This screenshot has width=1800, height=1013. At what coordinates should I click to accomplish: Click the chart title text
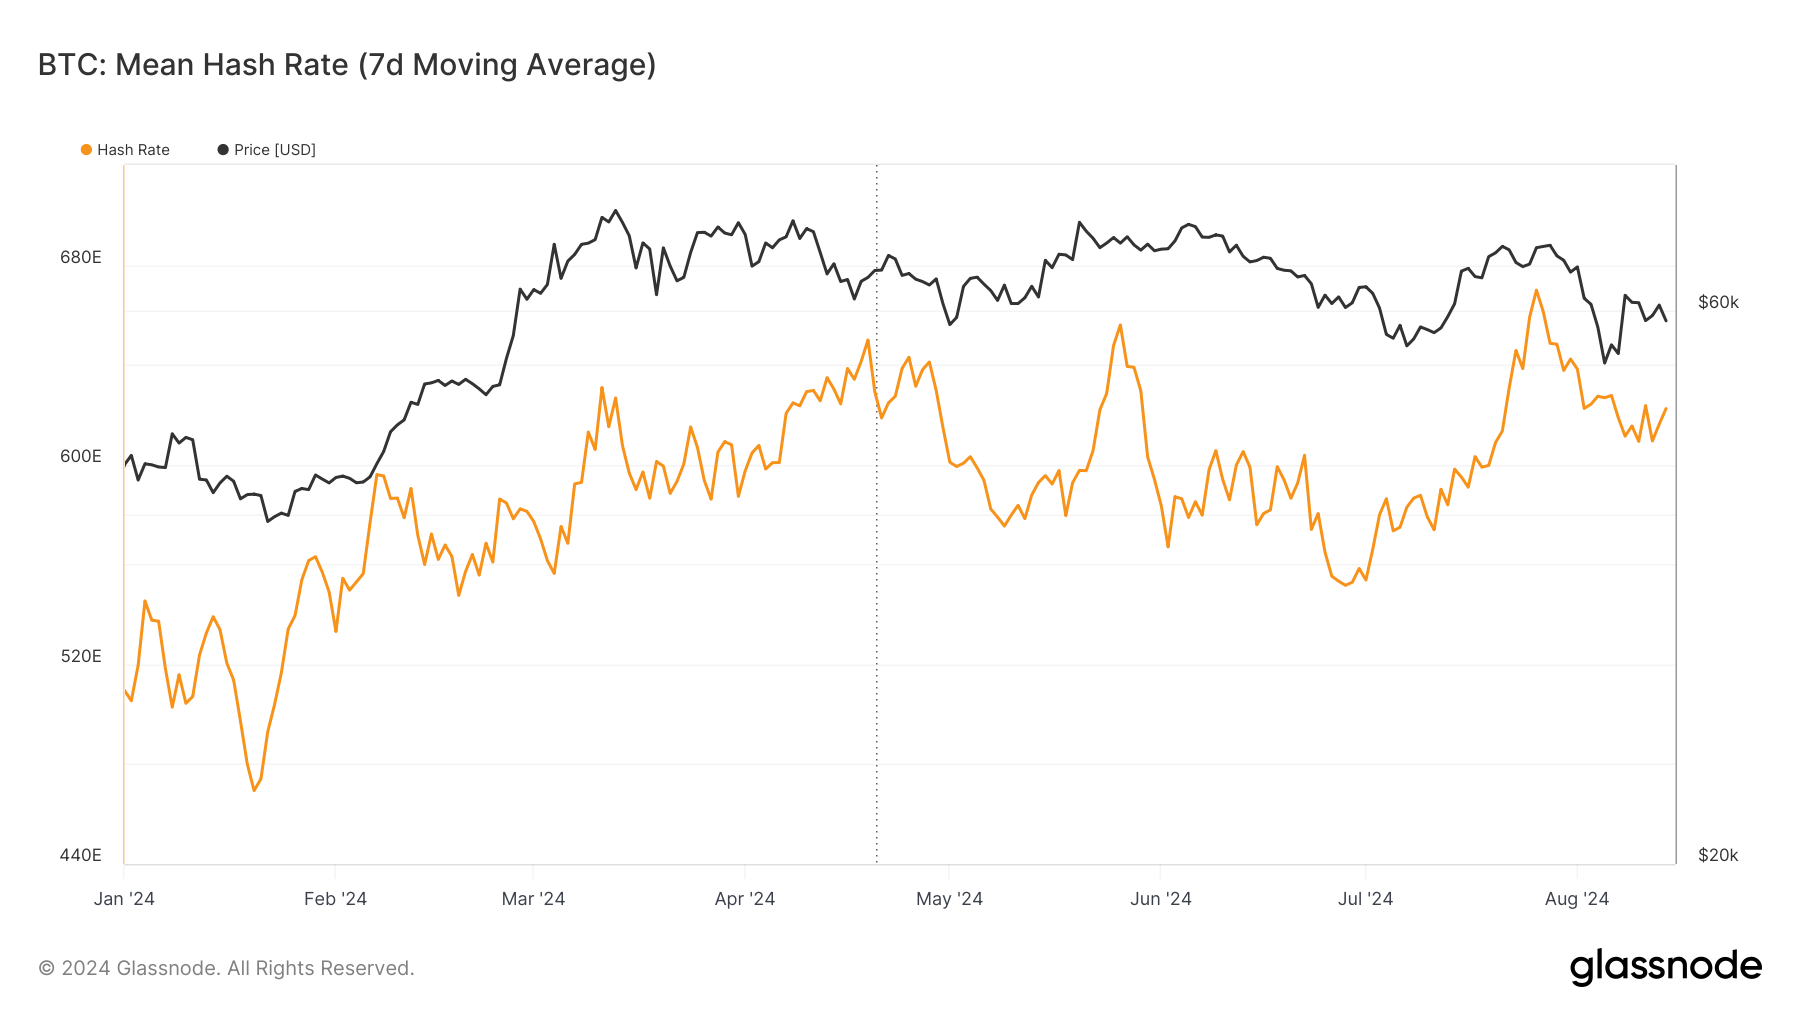click(x=347, y=65)
